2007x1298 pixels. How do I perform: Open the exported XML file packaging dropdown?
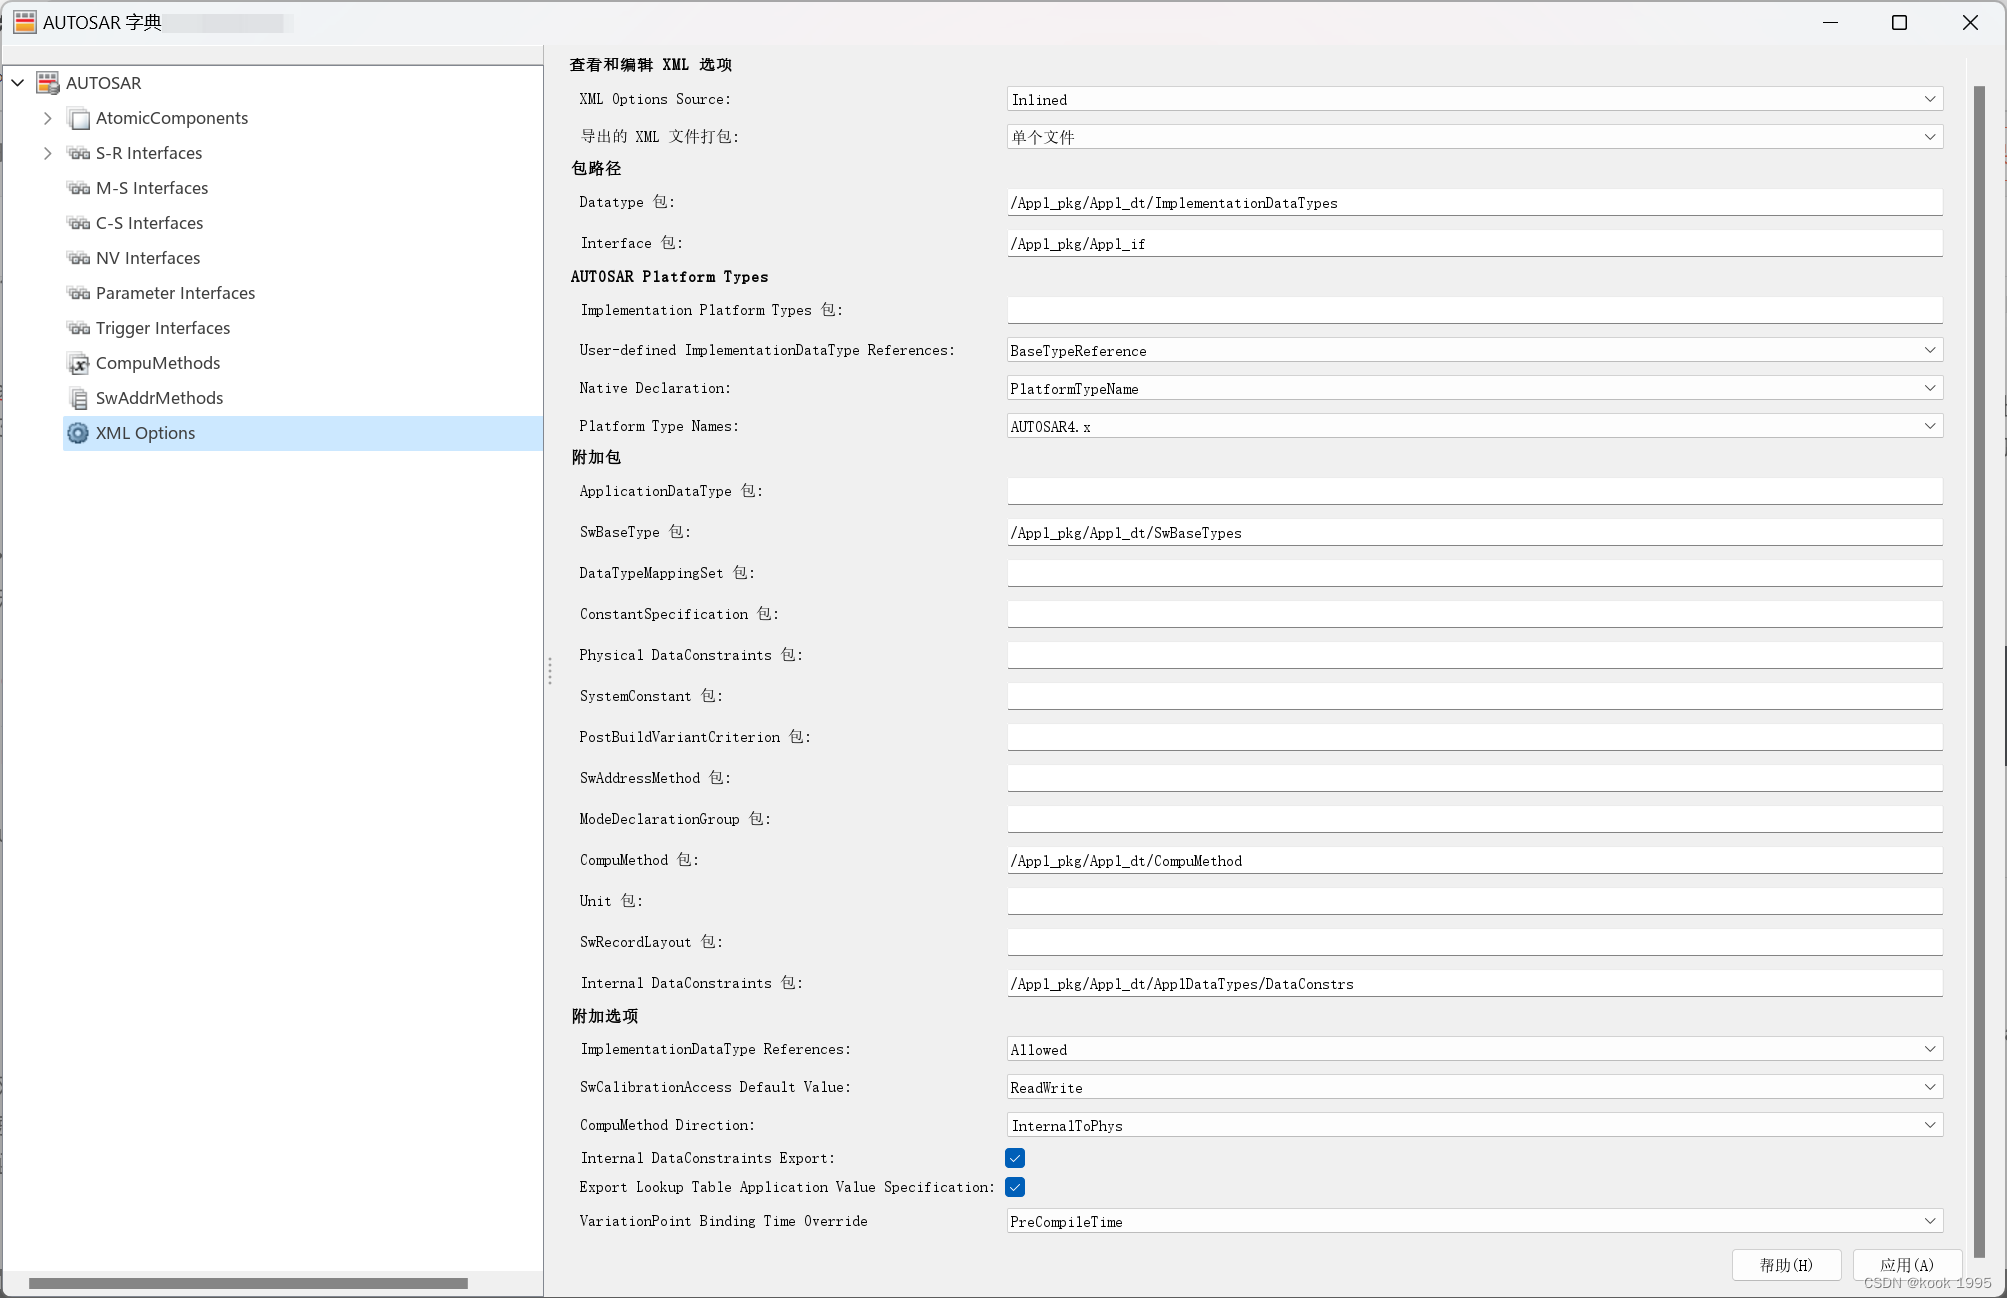pos(1475,137)
